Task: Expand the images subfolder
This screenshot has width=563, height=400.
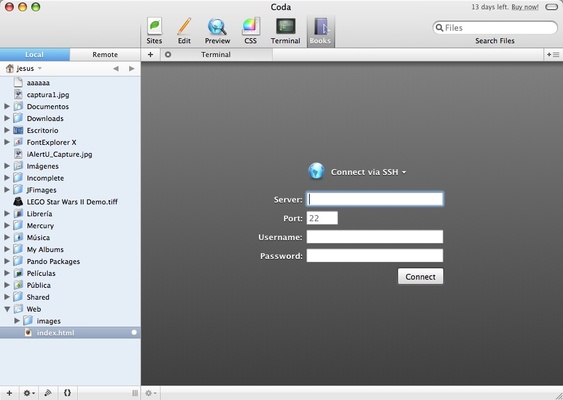Action: click(17, 321)
